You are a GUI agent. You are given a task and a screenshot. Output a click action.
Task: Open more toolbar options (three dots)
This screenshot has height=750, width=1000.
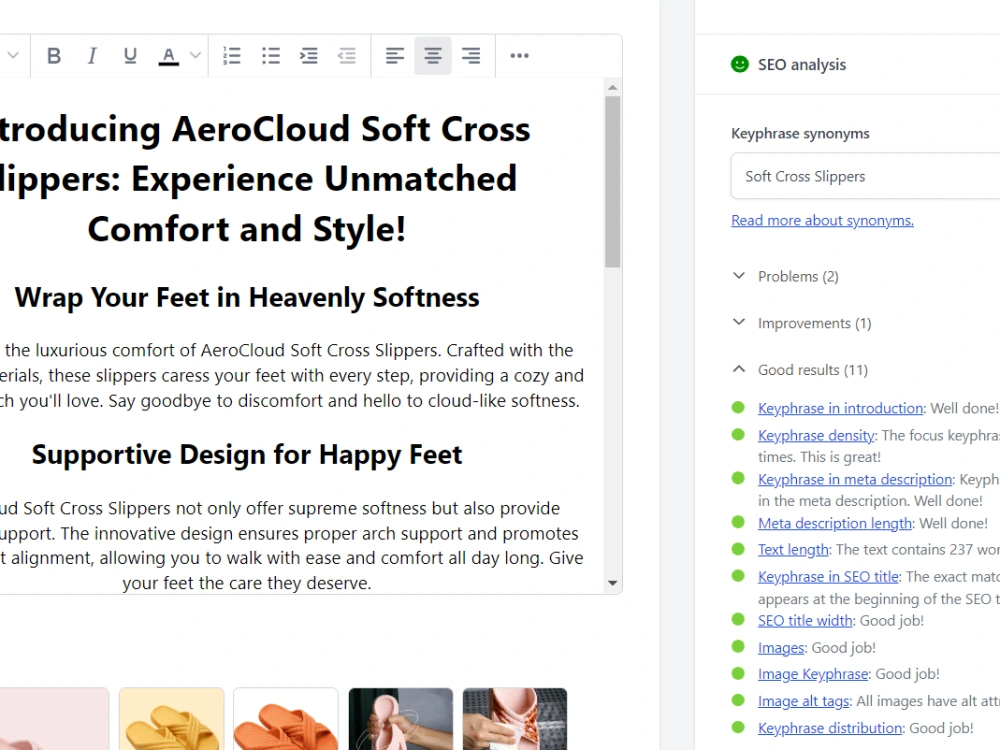(x=519, y=55)
